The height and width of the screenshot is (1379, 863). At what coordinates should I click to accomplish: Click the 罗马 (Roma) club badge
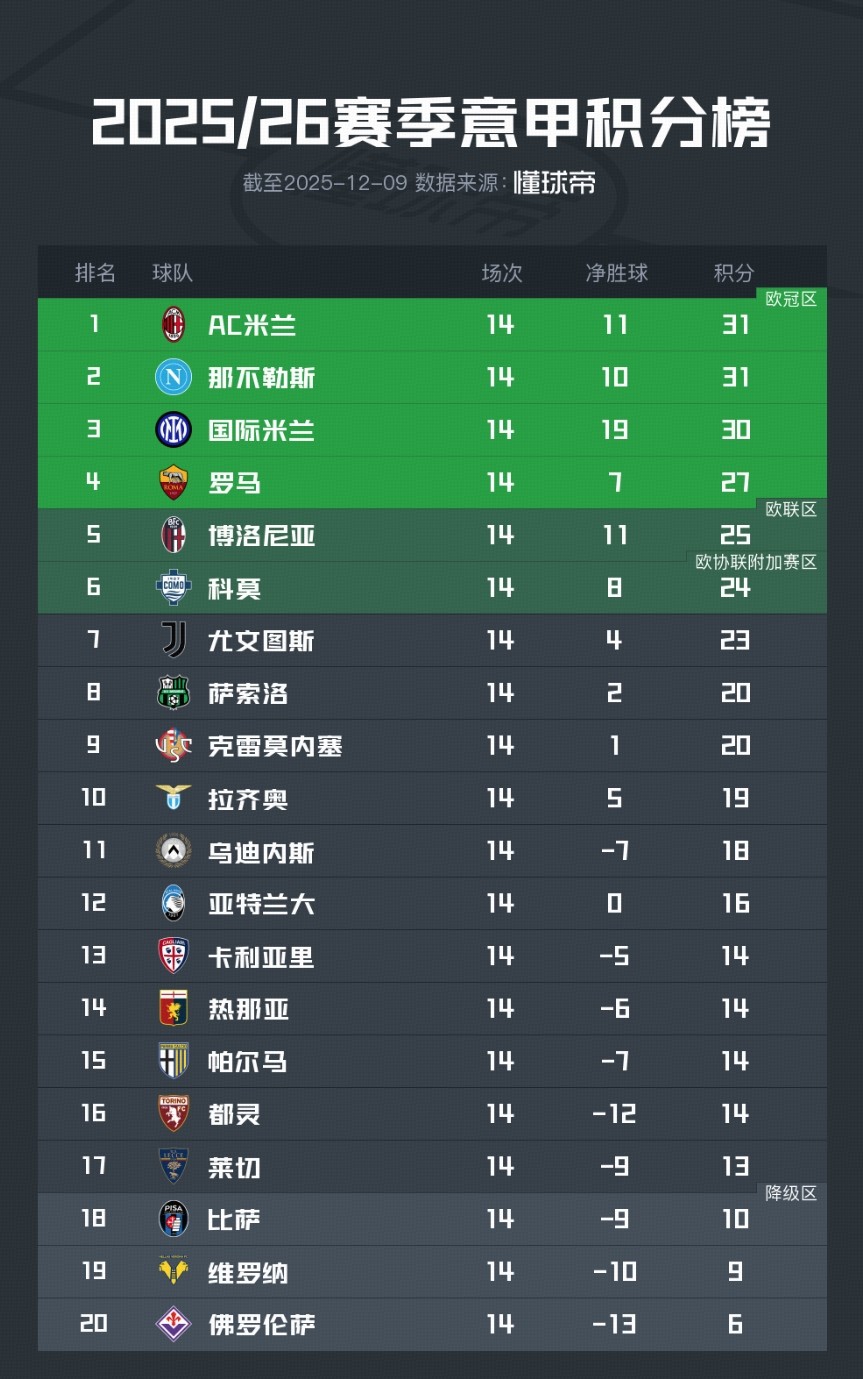click(x=173, y=483)
